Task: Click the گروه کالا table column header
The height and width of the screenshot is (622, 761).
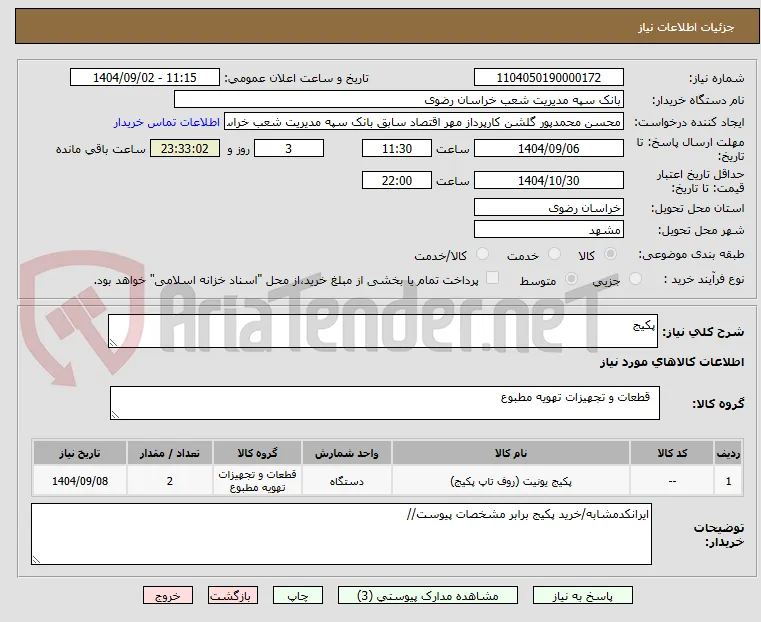Action: point(257,453)
